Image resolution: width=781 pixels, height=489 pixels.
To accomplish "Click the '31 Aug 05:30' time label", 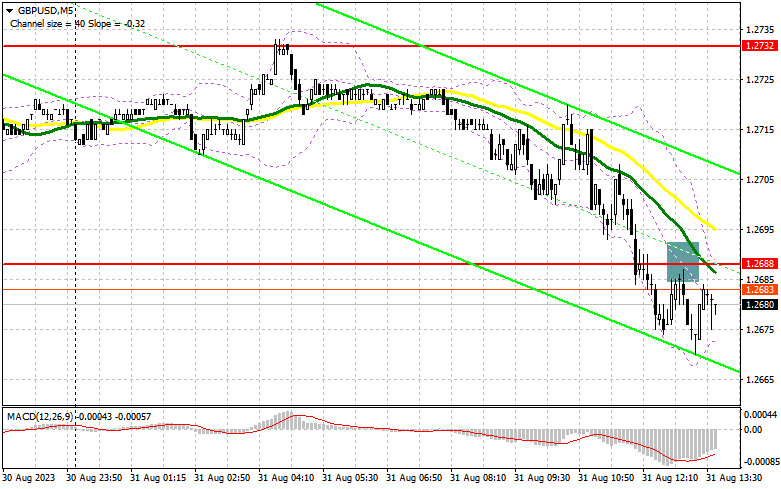I will (x=350, y=478).
